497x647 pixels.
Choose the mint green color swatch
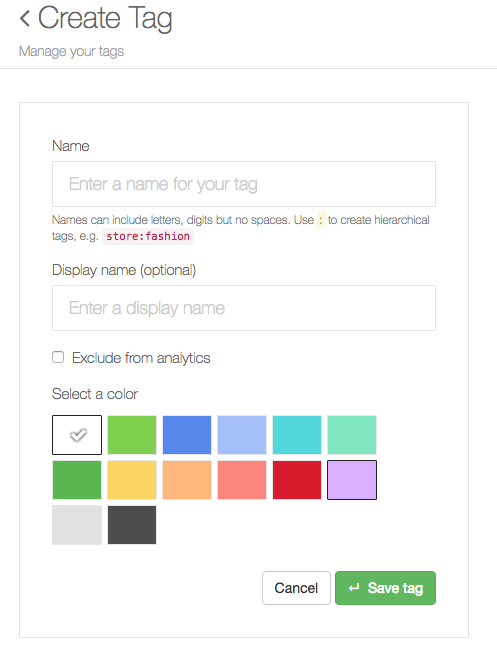coord(352,435)
